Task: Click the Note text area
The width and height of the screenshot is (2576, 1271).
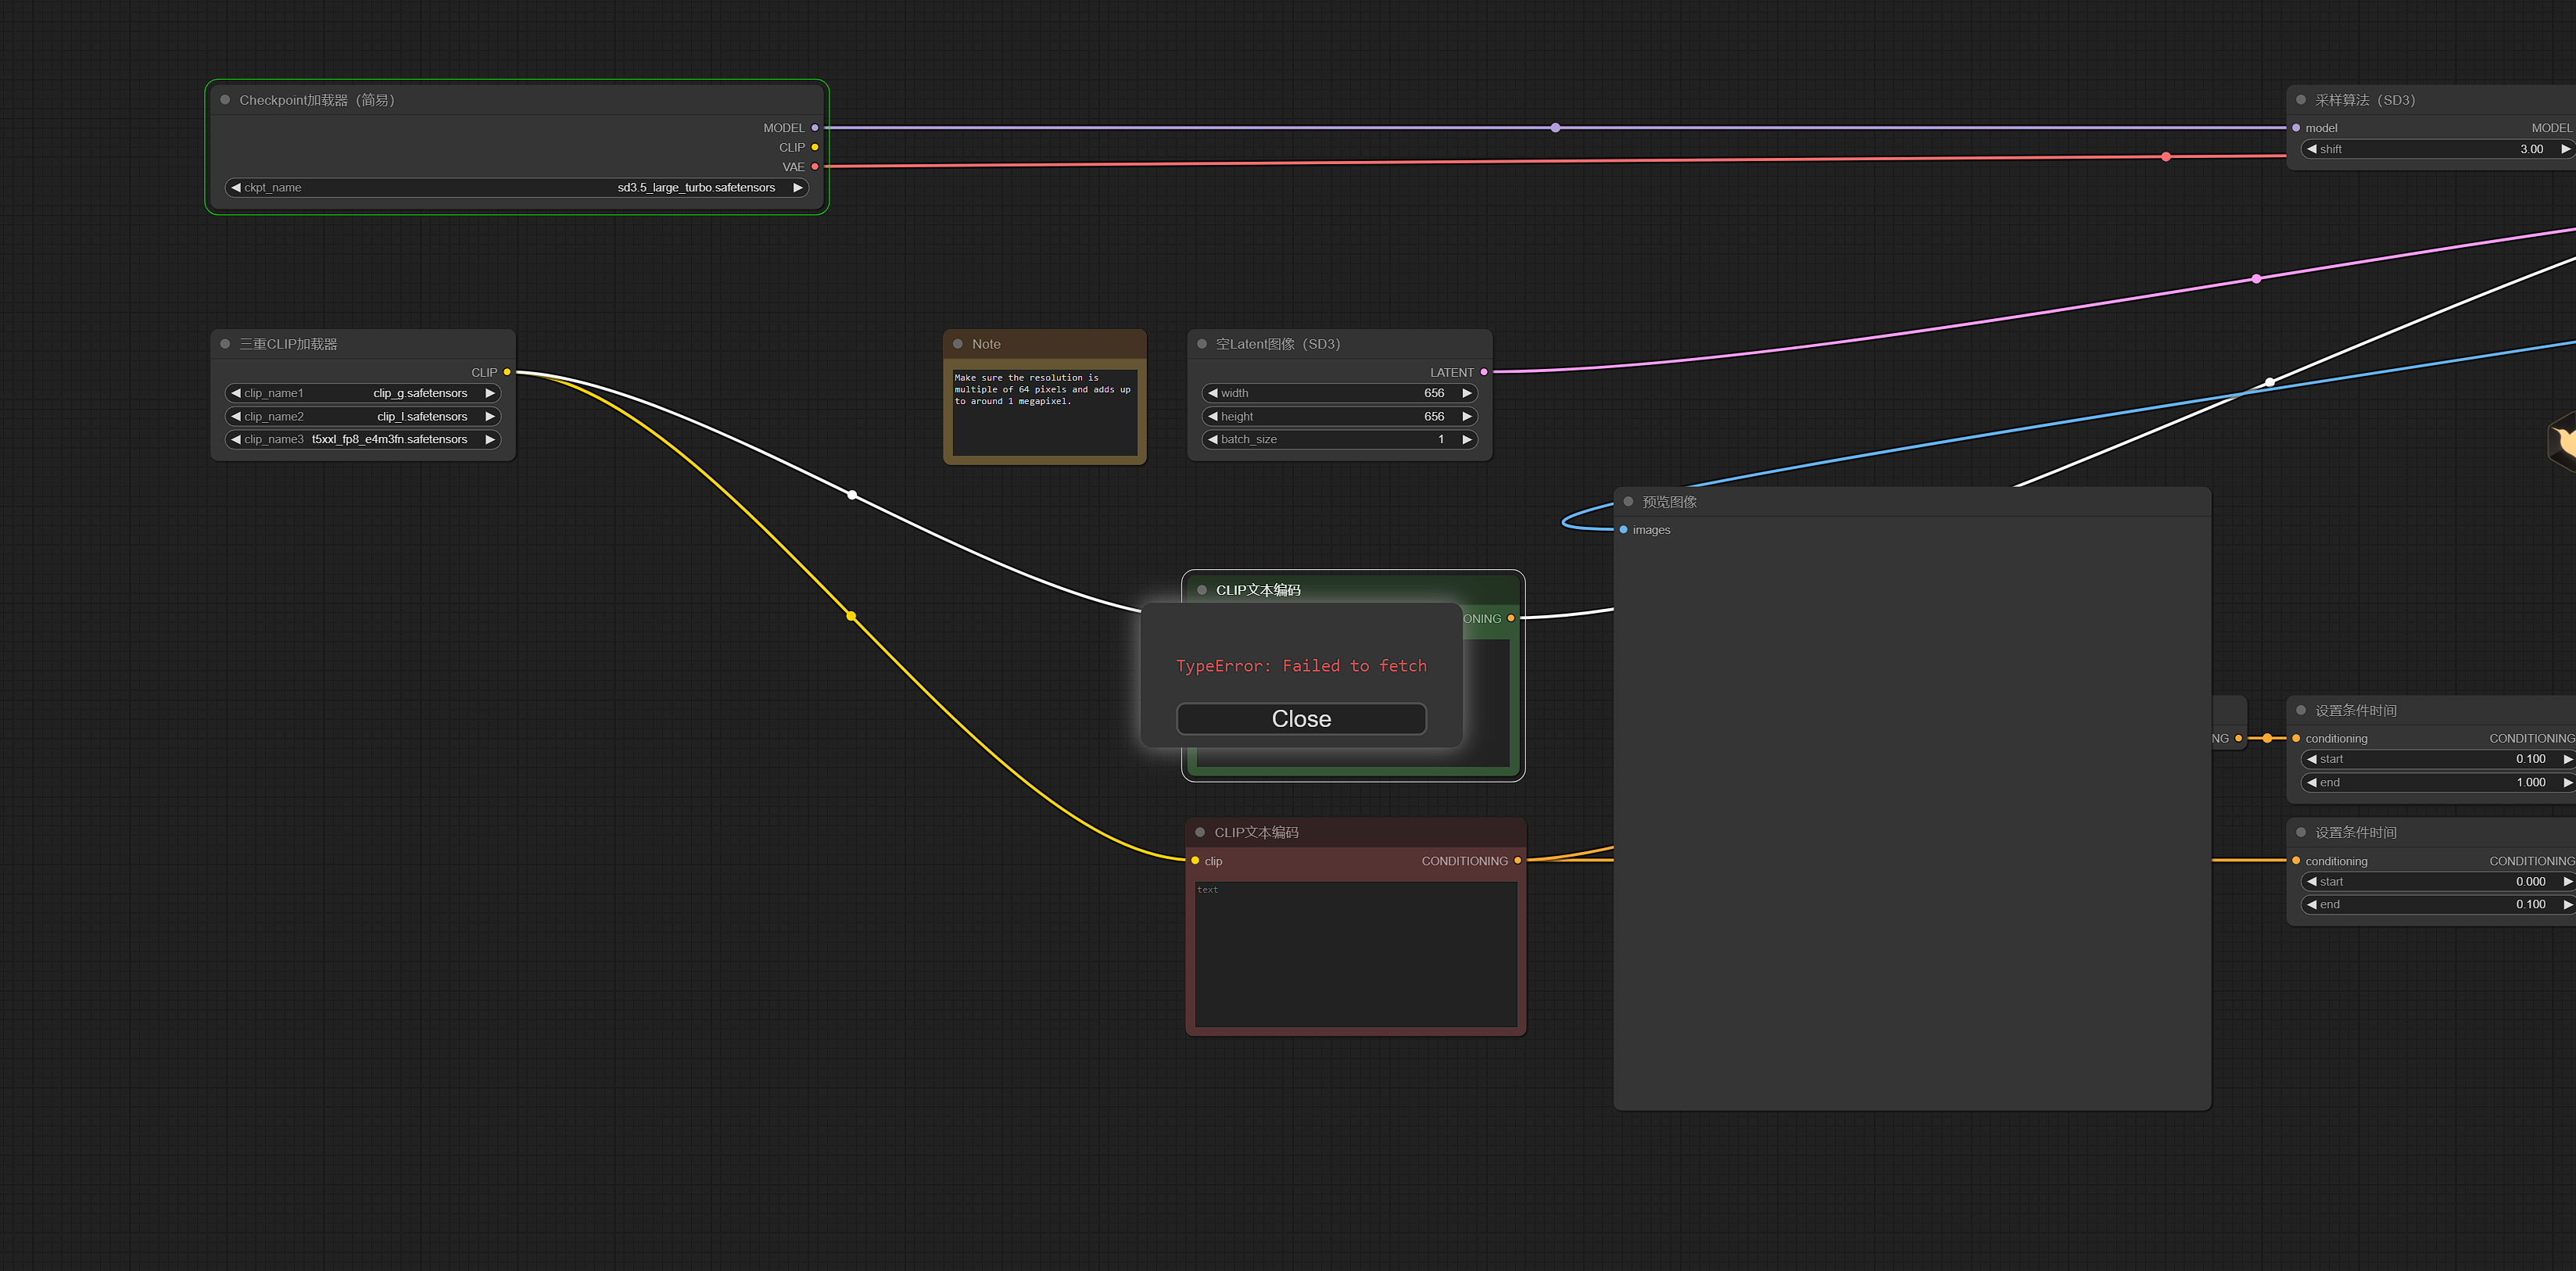Action: 1044,413
